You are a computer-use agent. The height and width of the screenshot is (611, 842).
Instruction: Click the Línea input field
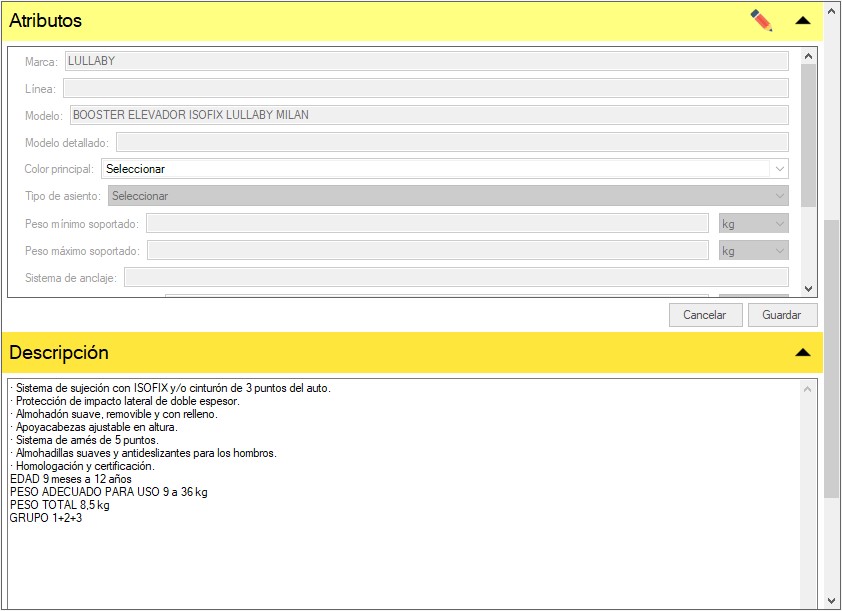pyautogui.click(x=426, y=88)
